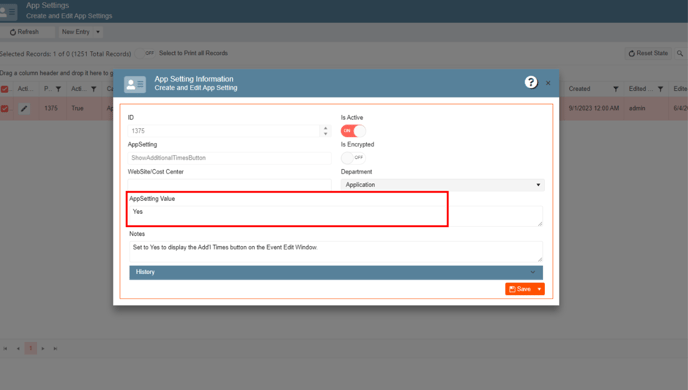Click the Created column header
The height and width of the screenshot is (390, 688).
(579, 89)
